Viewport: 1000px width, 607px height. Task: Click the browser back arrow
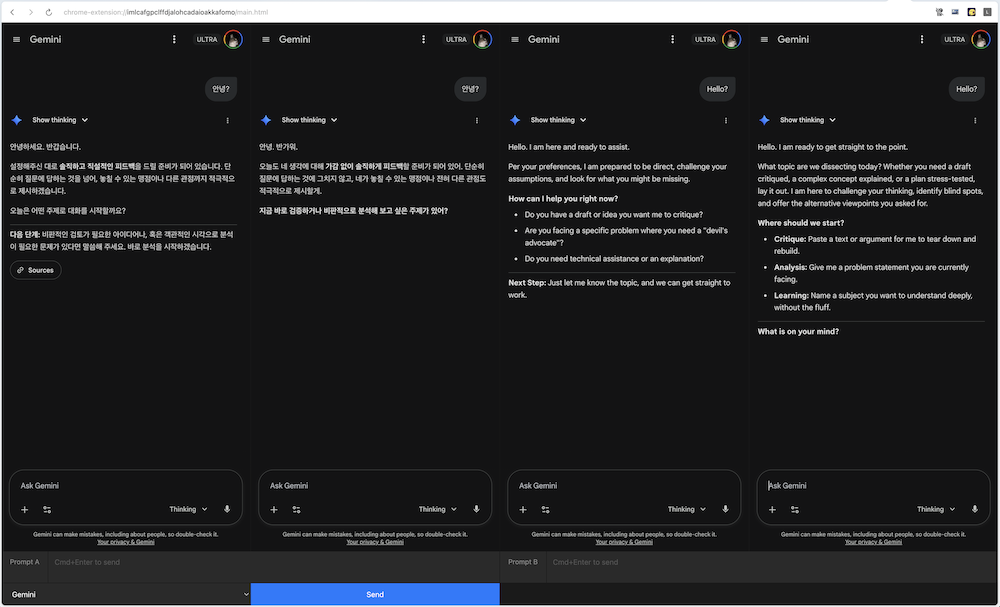click(12, 11)
